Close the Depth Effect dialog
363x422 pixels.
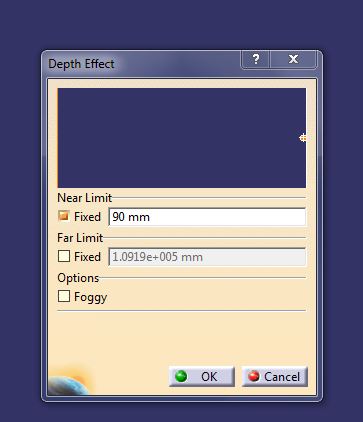pyautogui.click(x=293, y=59)
